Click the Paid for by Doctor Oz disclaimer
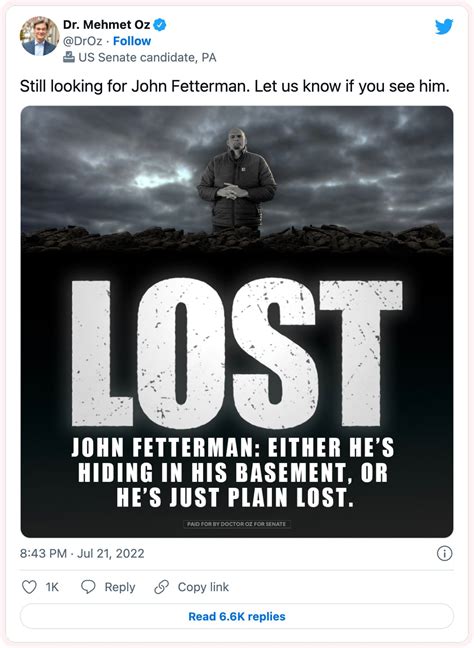 click(237, 524)
